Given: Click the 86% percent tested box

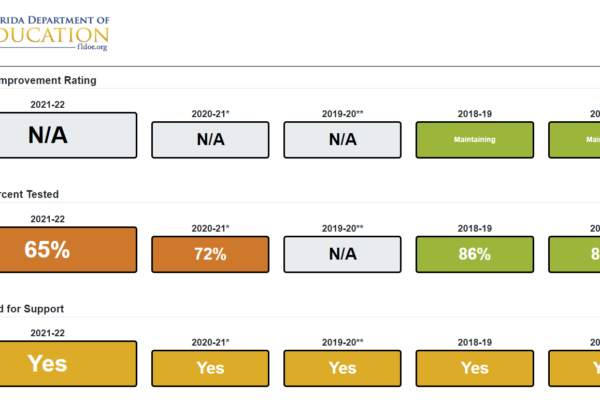Looking at the screenshot, I should (474, 254).
